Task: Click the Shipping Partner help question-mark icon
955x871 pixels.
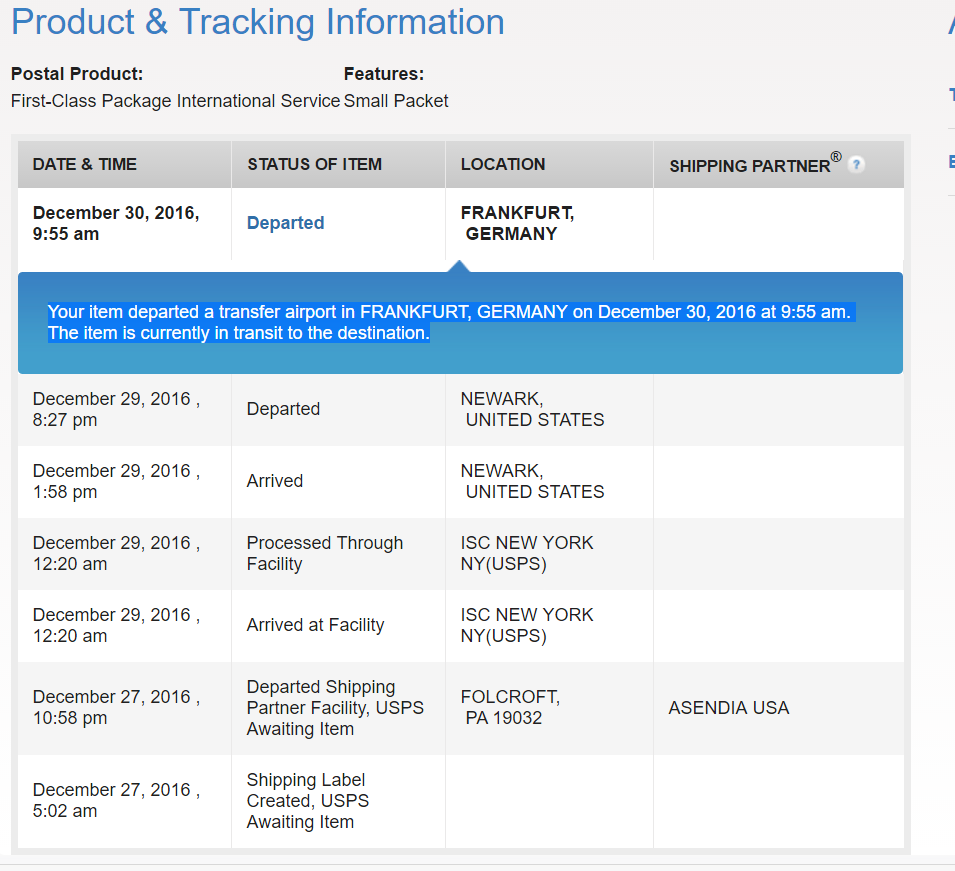Action: coord(856,164)
